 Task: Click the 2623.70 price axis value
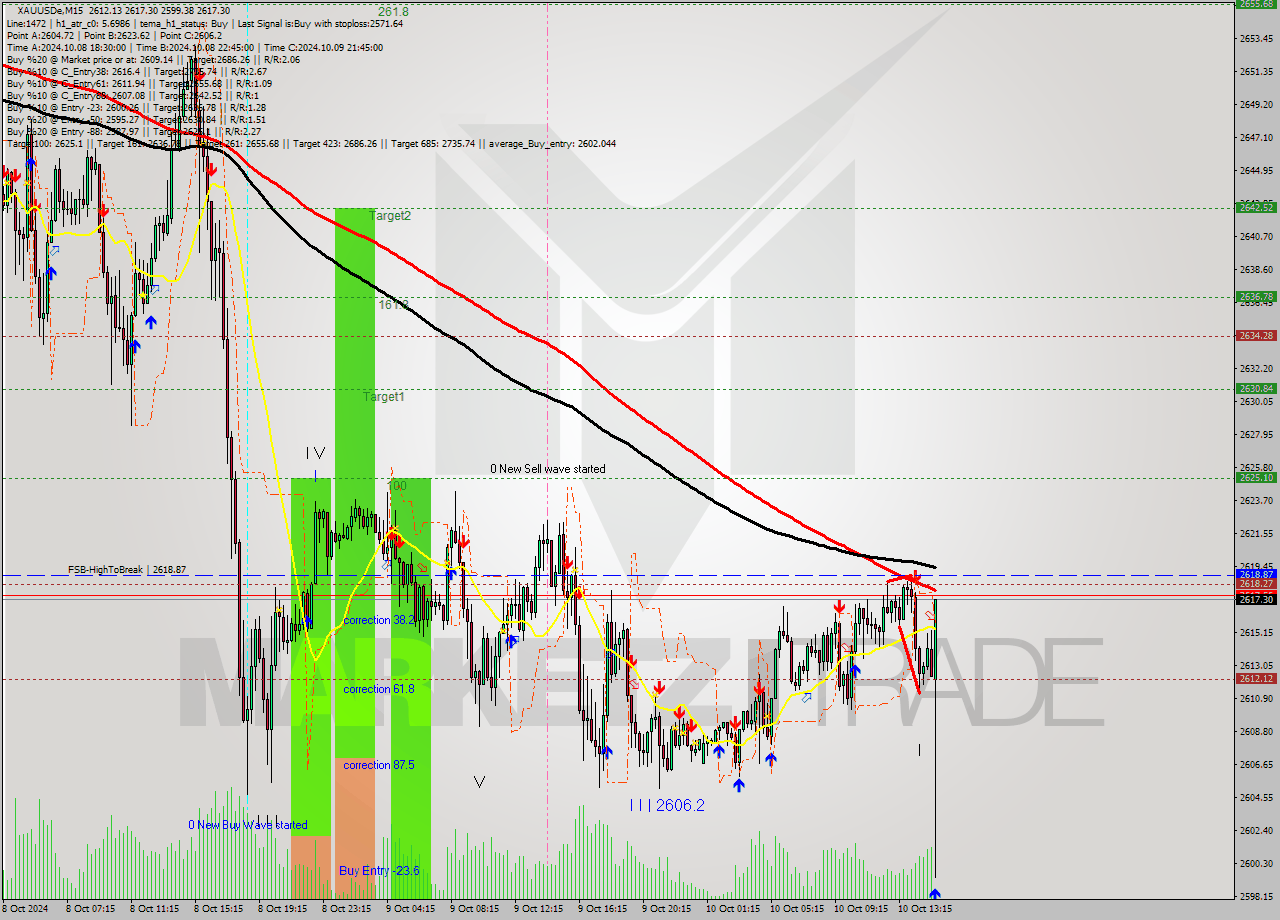(1256, 500)
